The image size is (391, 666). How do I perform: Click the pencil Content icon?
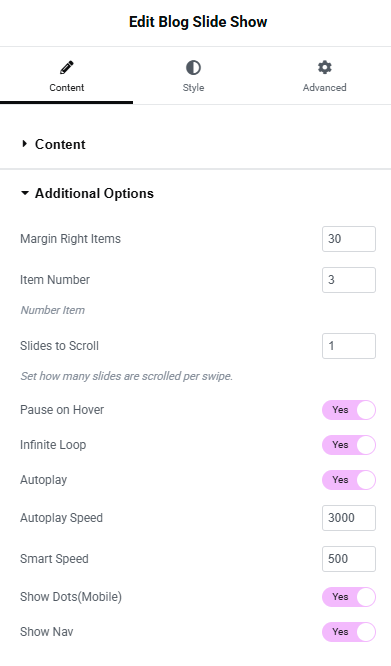[x=67, y=67]
